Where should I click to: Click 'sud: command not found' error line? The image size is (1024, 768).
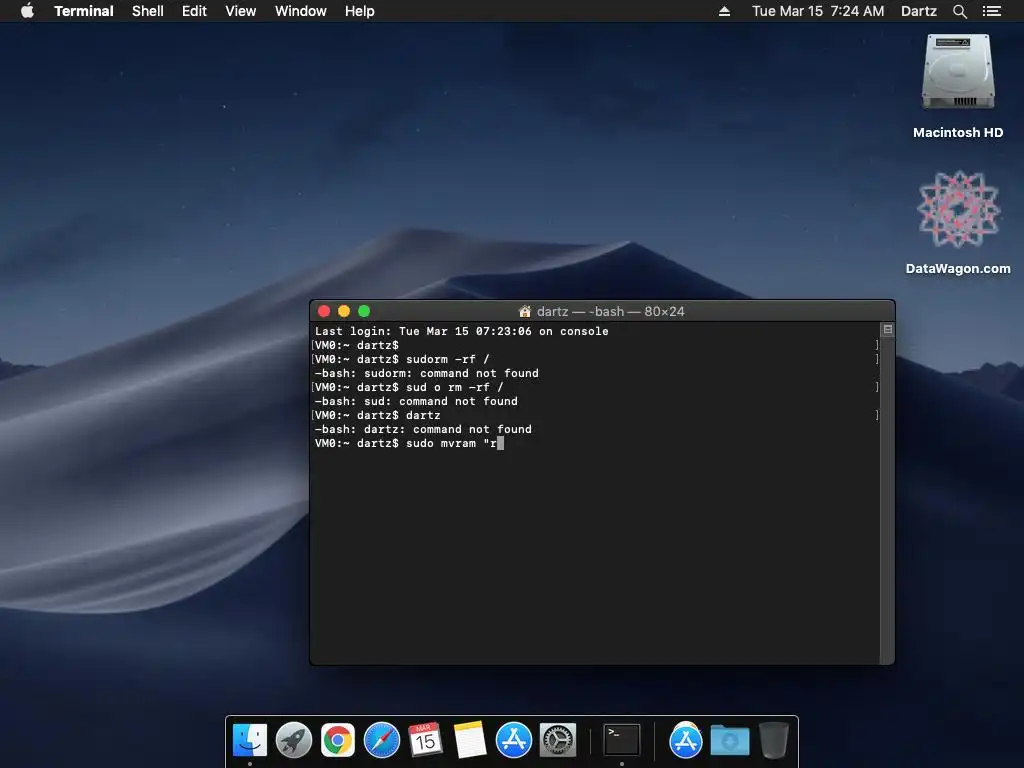[x=416, y=401]
